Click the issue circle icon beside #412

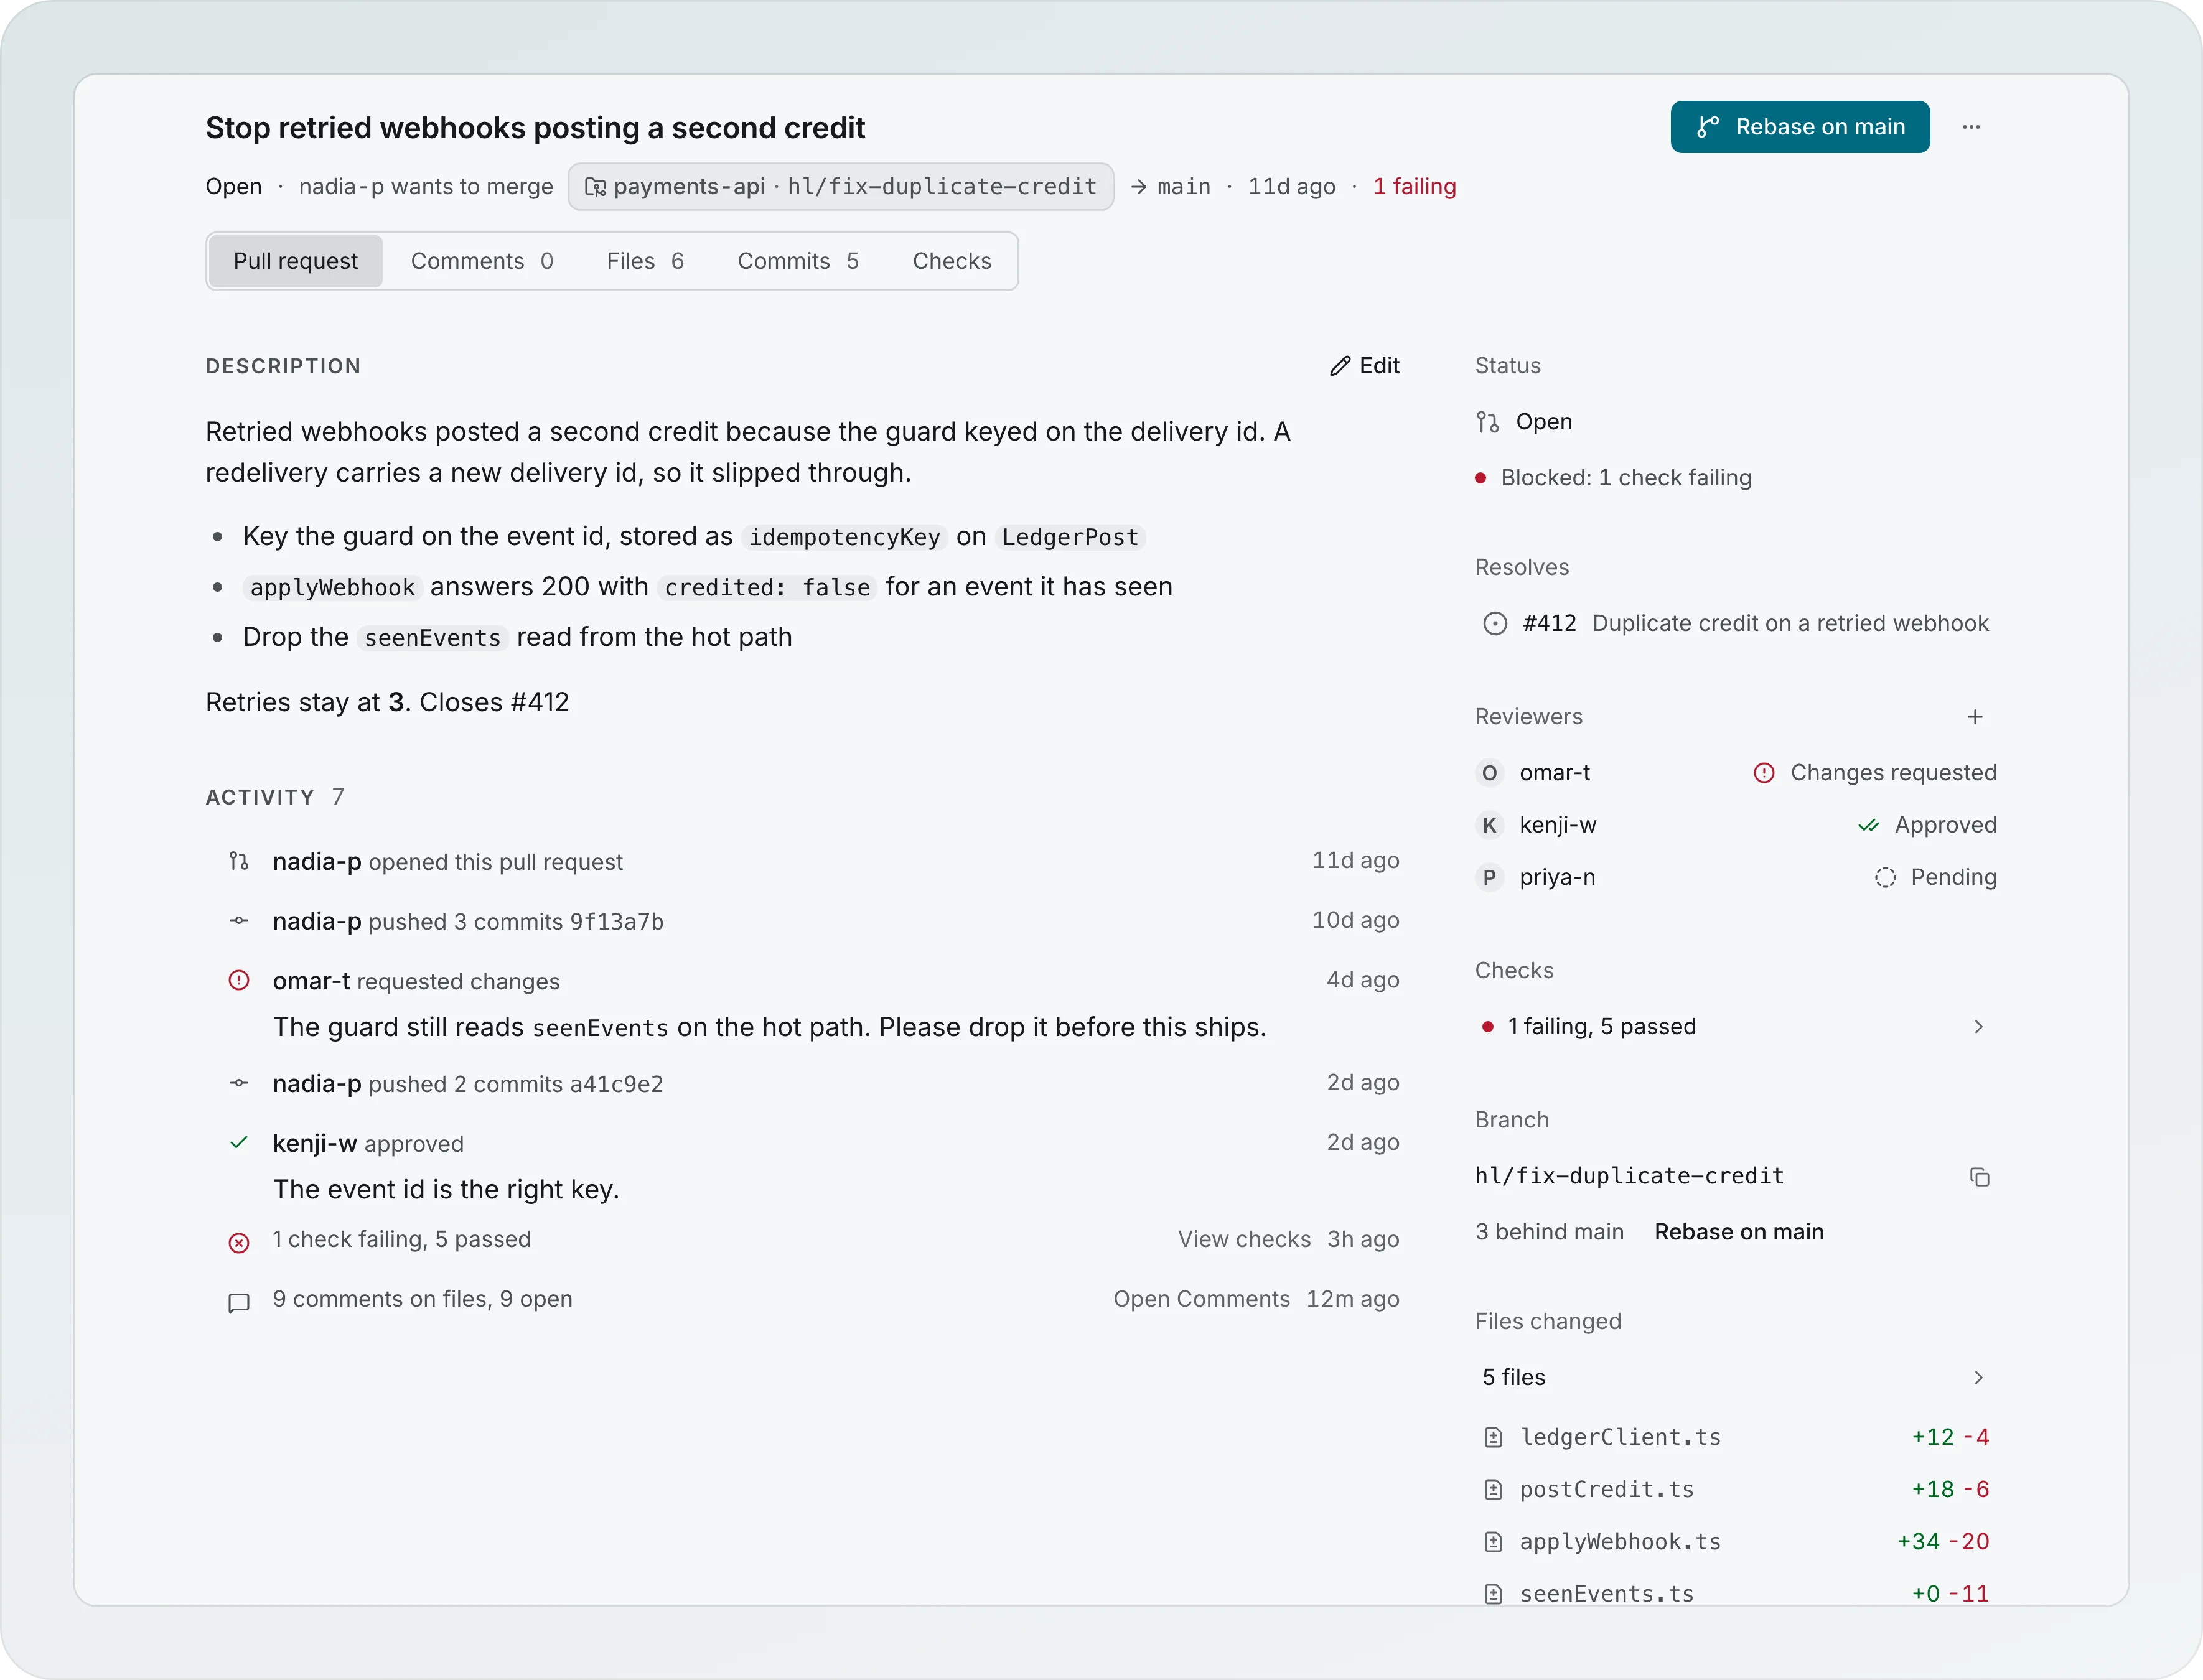1495,624
